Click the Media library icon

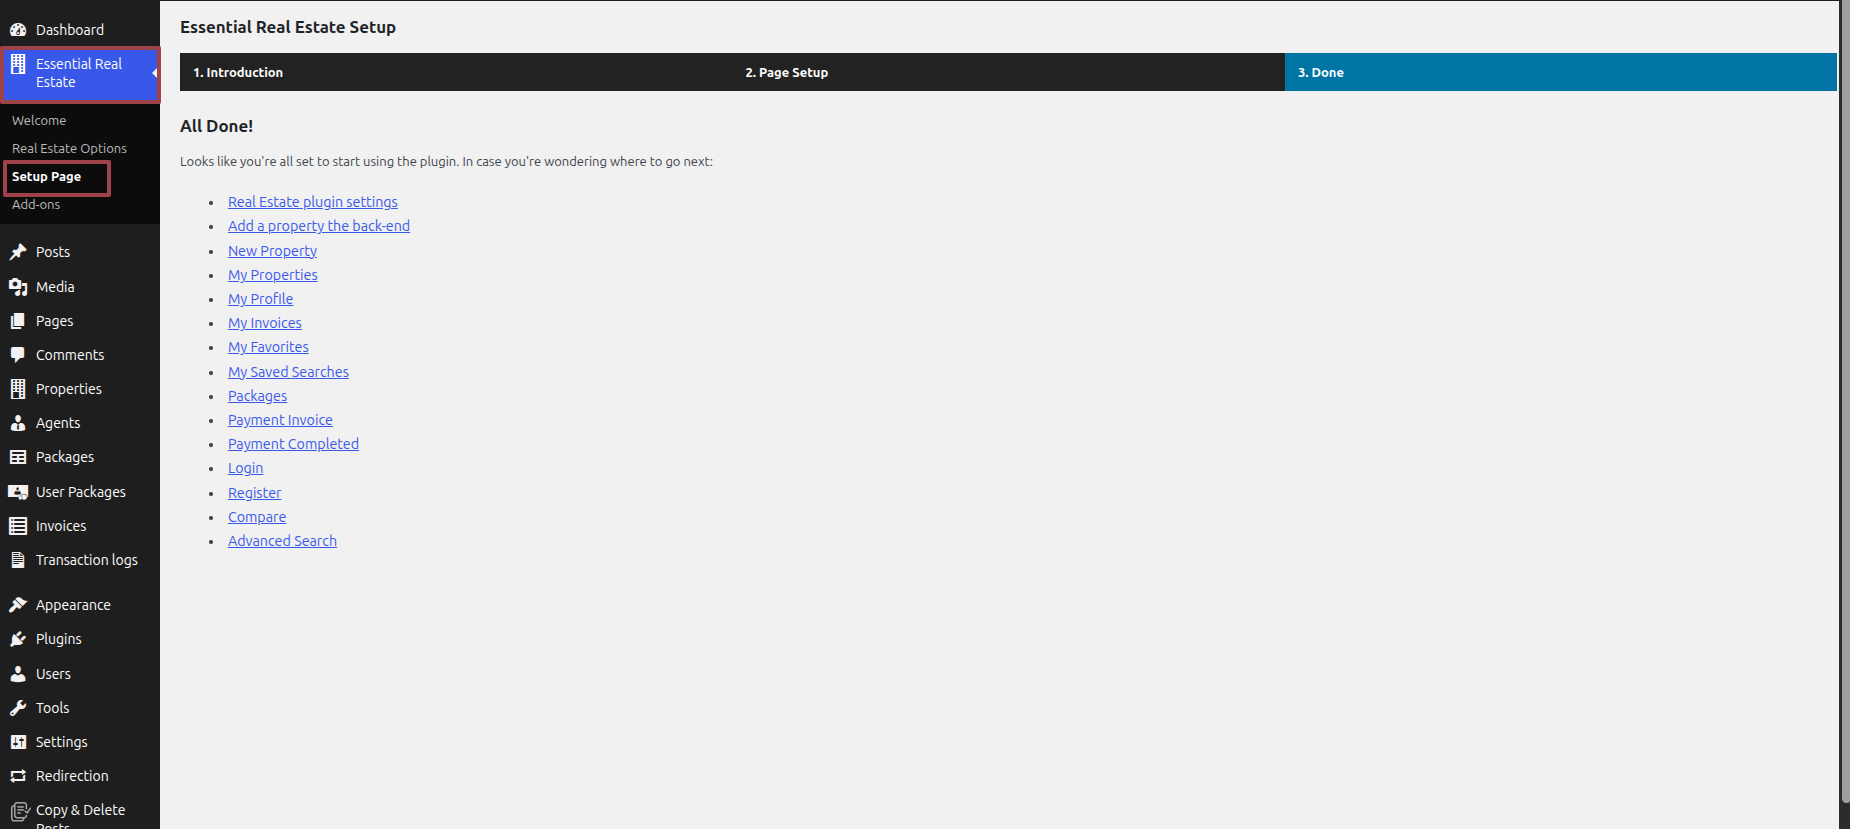[18, 287]
